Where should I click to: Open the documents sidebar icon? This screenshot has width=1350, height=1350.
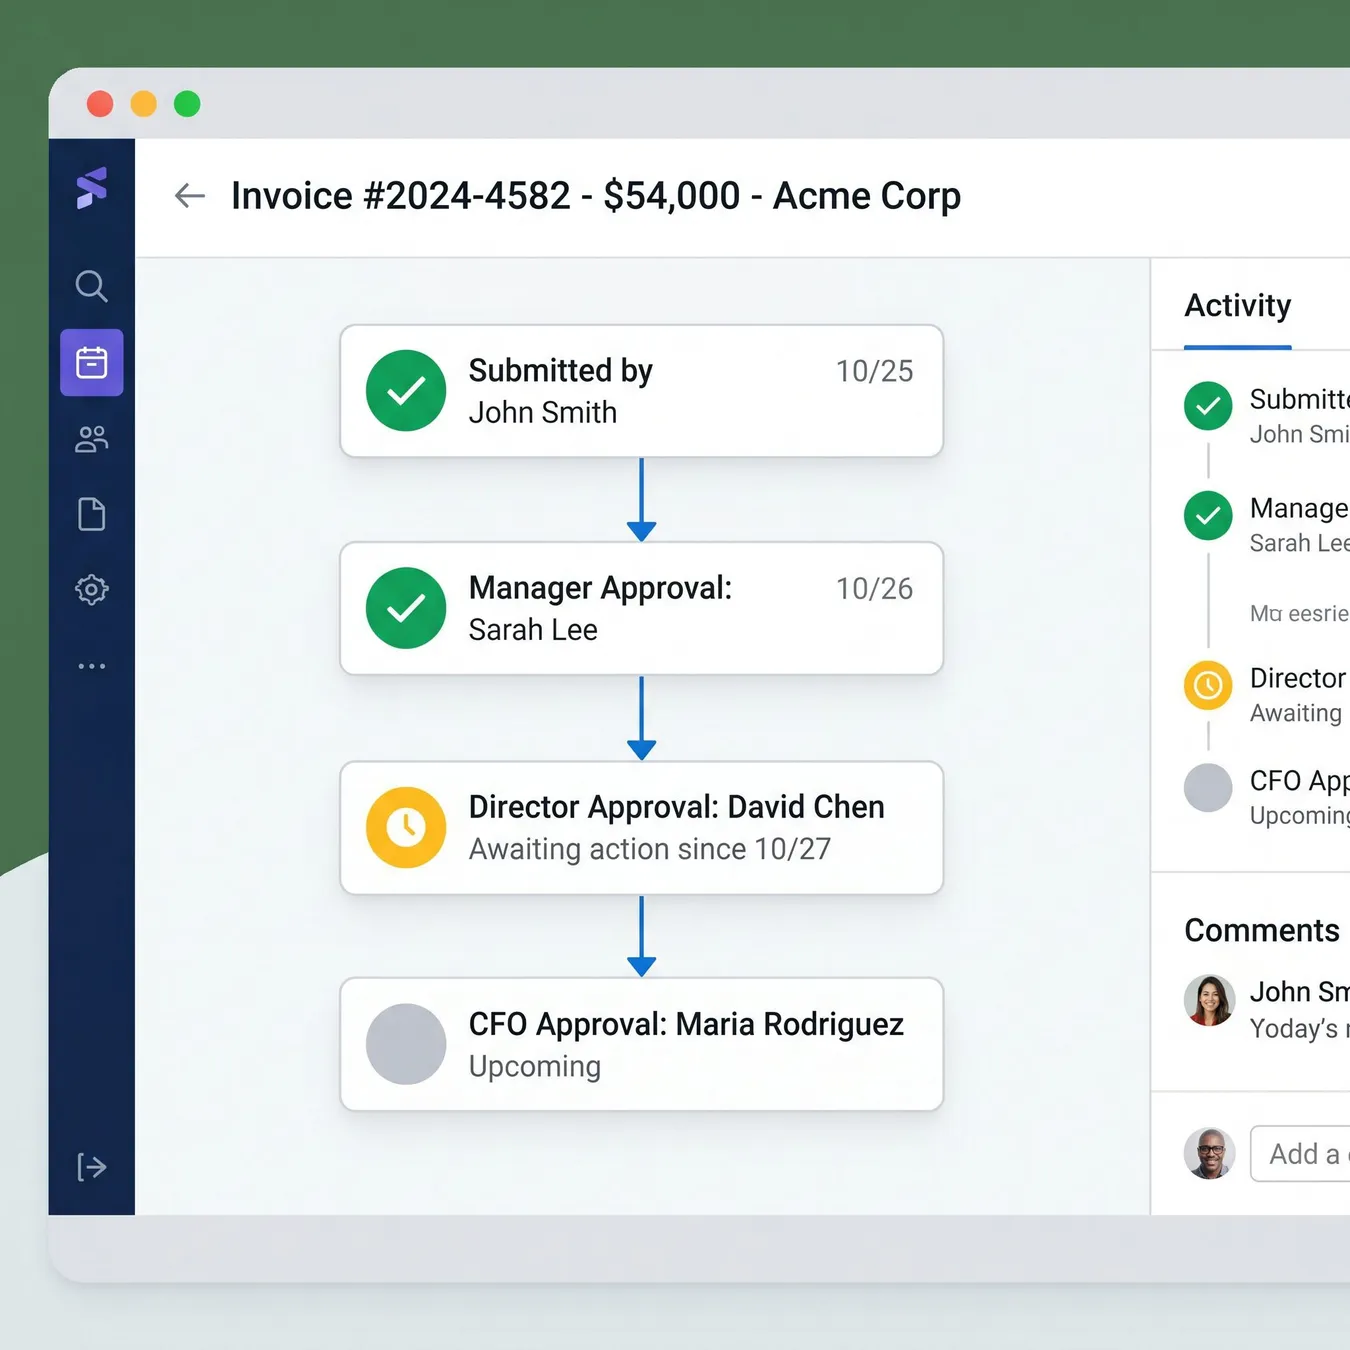(91, 514)
